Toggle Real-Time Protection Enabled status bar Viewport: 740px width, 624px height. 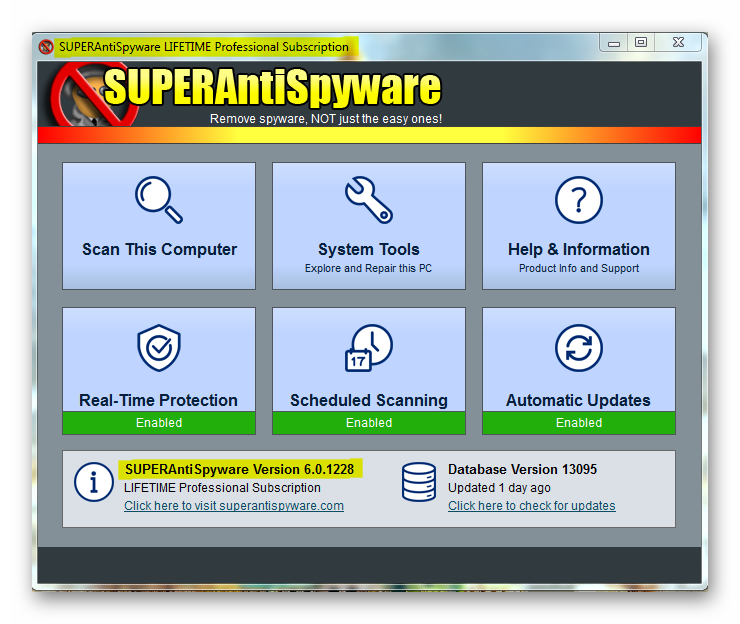click(x=159, y=423)
